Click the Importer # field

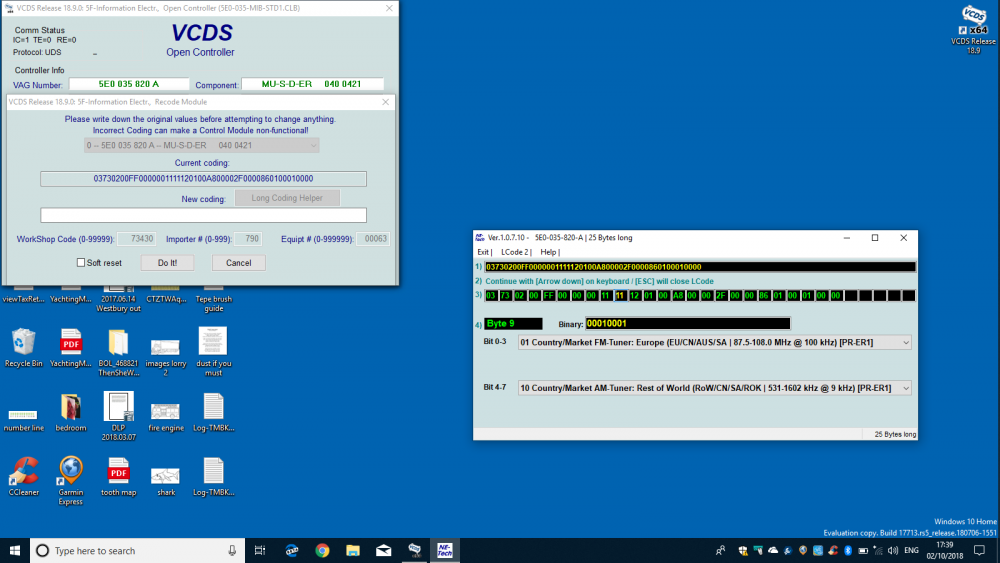(248, 238)
